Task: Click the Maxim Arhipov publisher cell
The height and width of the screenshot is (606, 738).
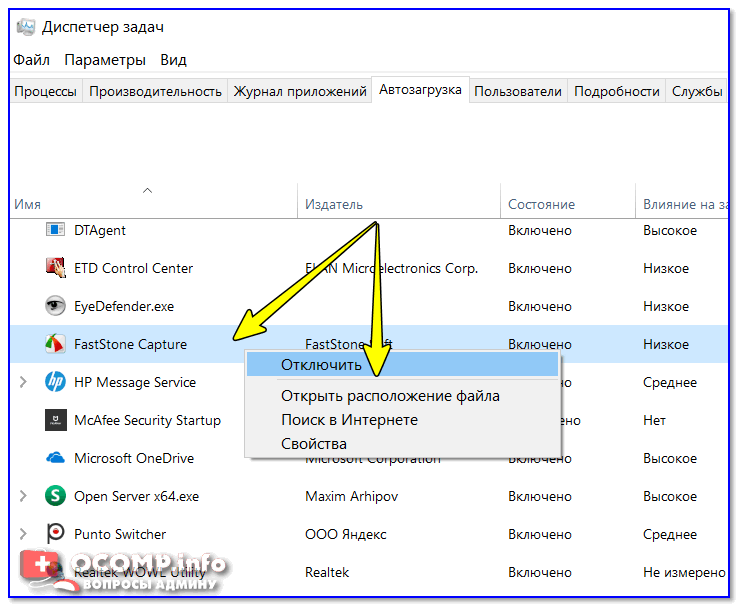Action: click(352, 496)
